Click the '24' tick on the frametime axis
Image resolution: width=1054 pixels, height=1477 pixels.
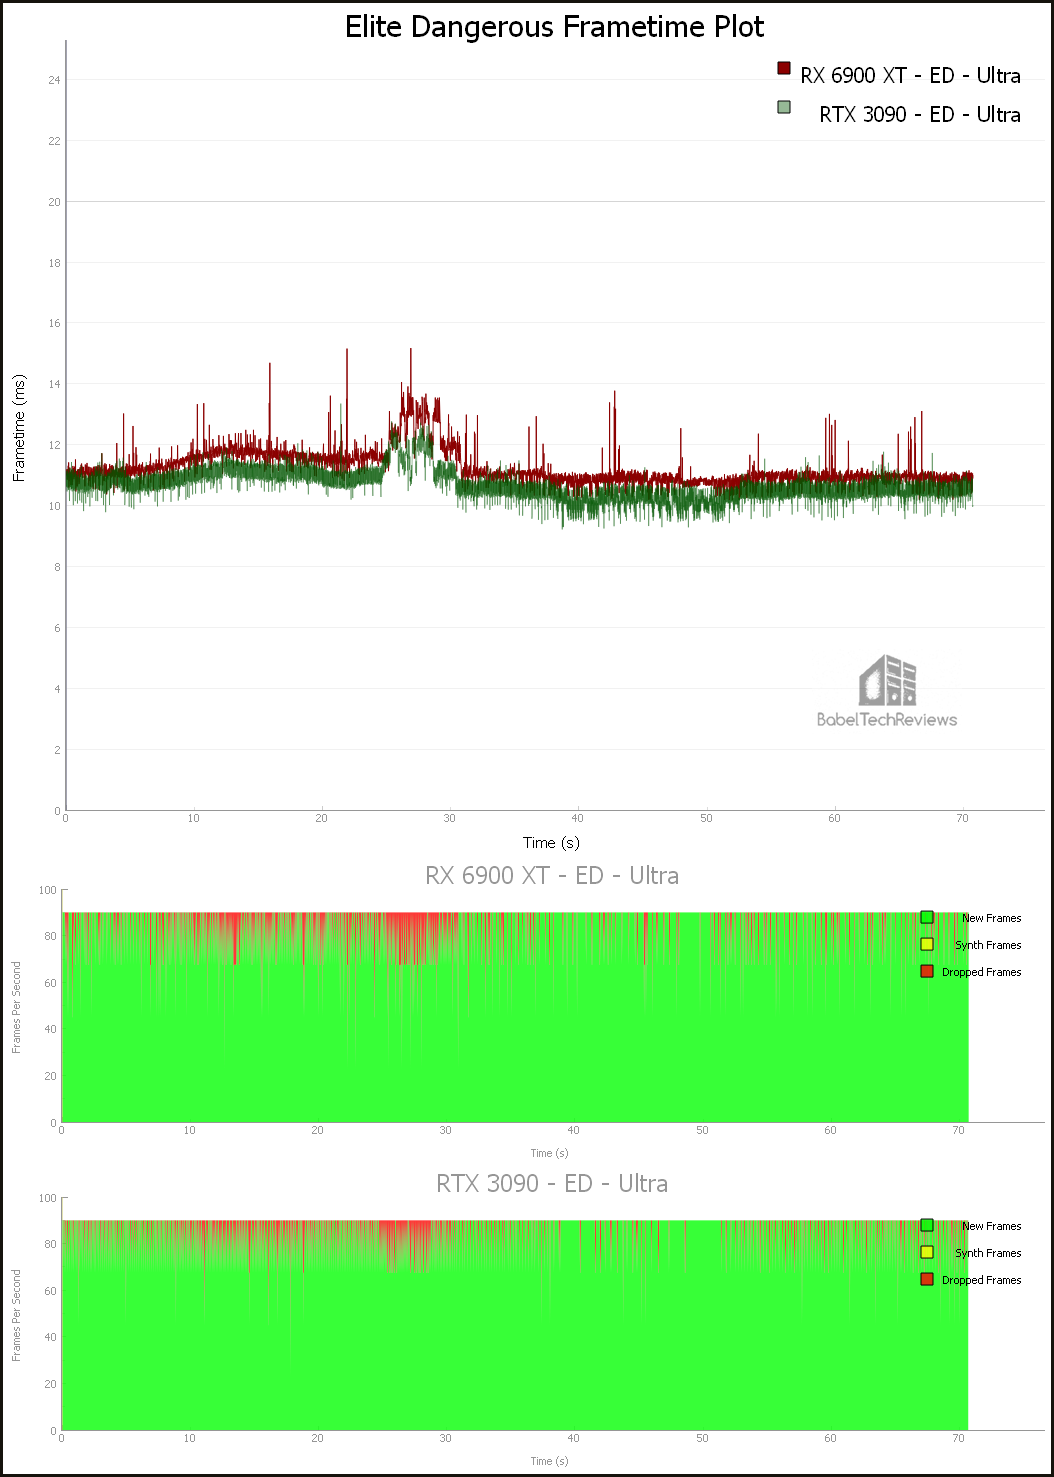(54, 80)
